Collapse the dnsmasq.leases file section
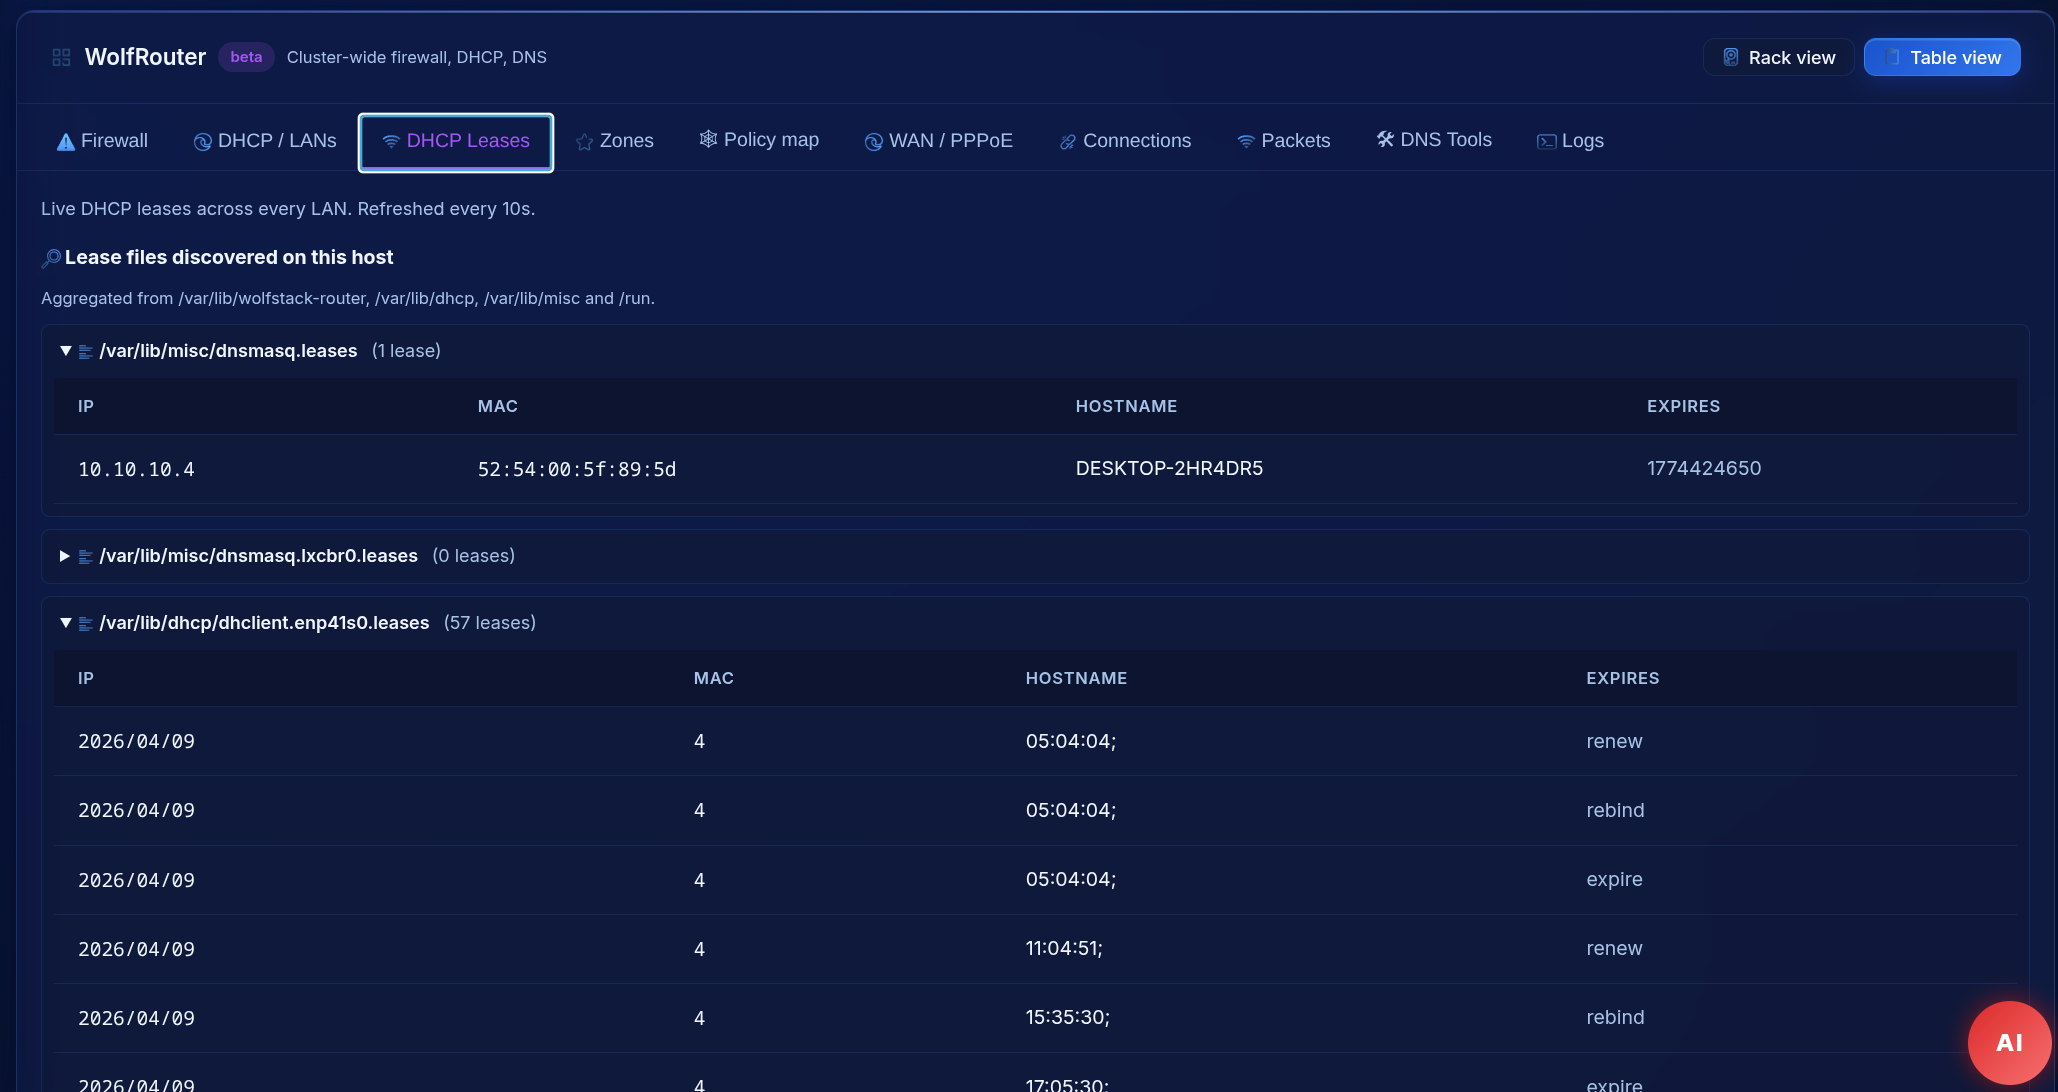2058x1092 pixels. pyautogui.click(x=66, y=351)
